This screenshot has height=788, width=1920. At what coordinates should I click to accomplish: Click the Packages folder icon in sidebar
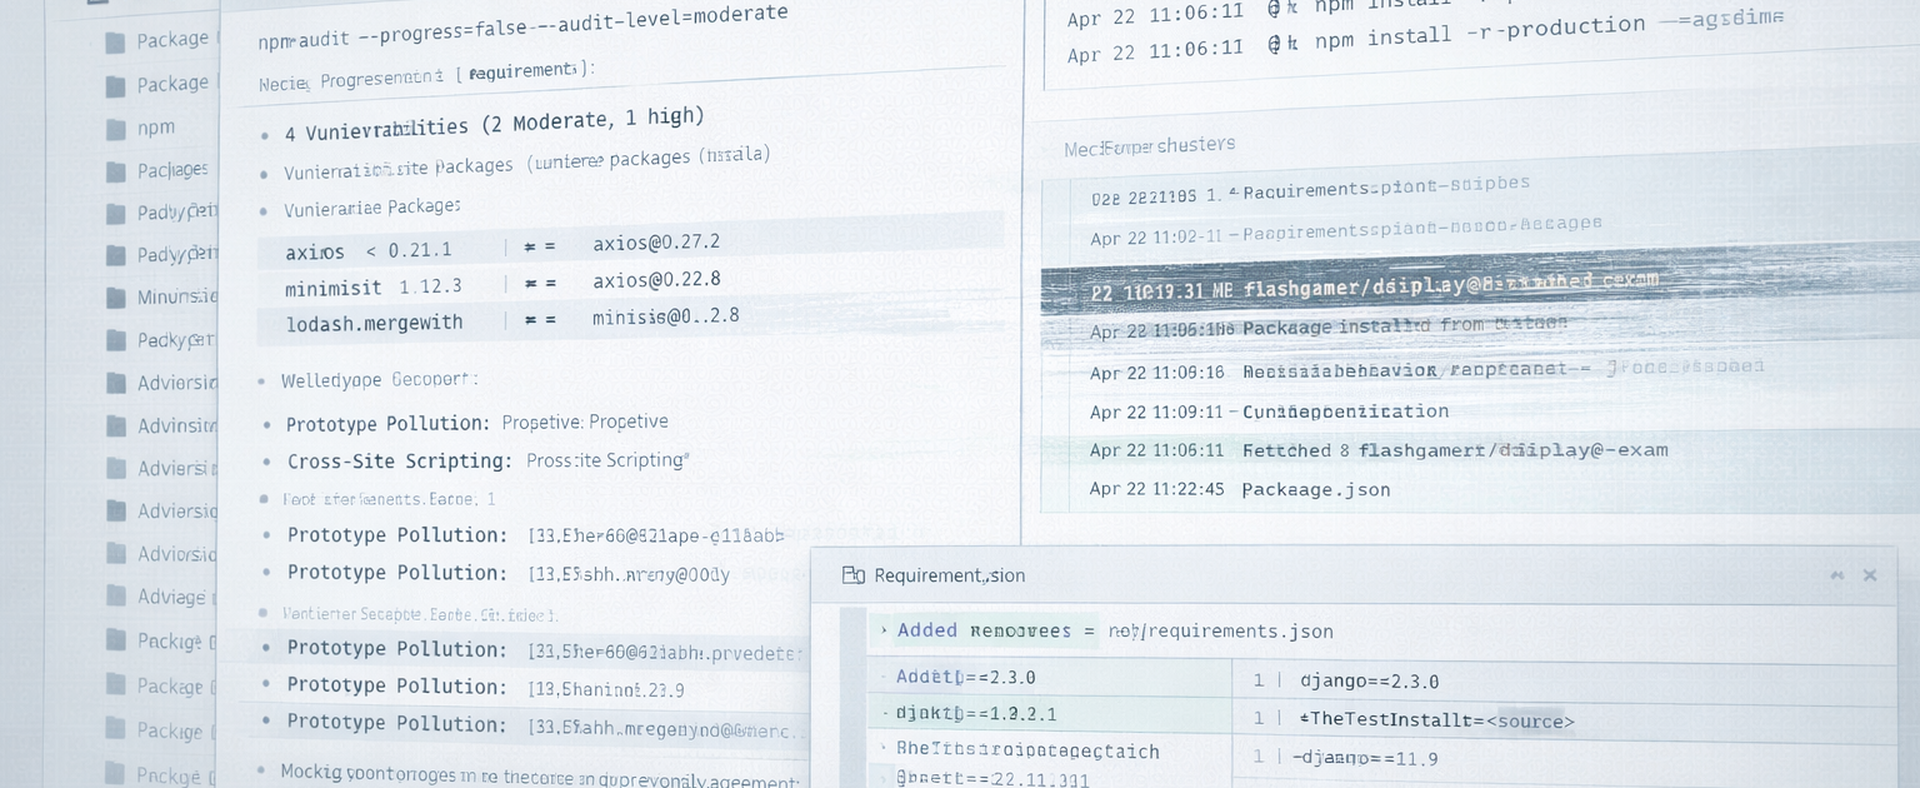116,172
